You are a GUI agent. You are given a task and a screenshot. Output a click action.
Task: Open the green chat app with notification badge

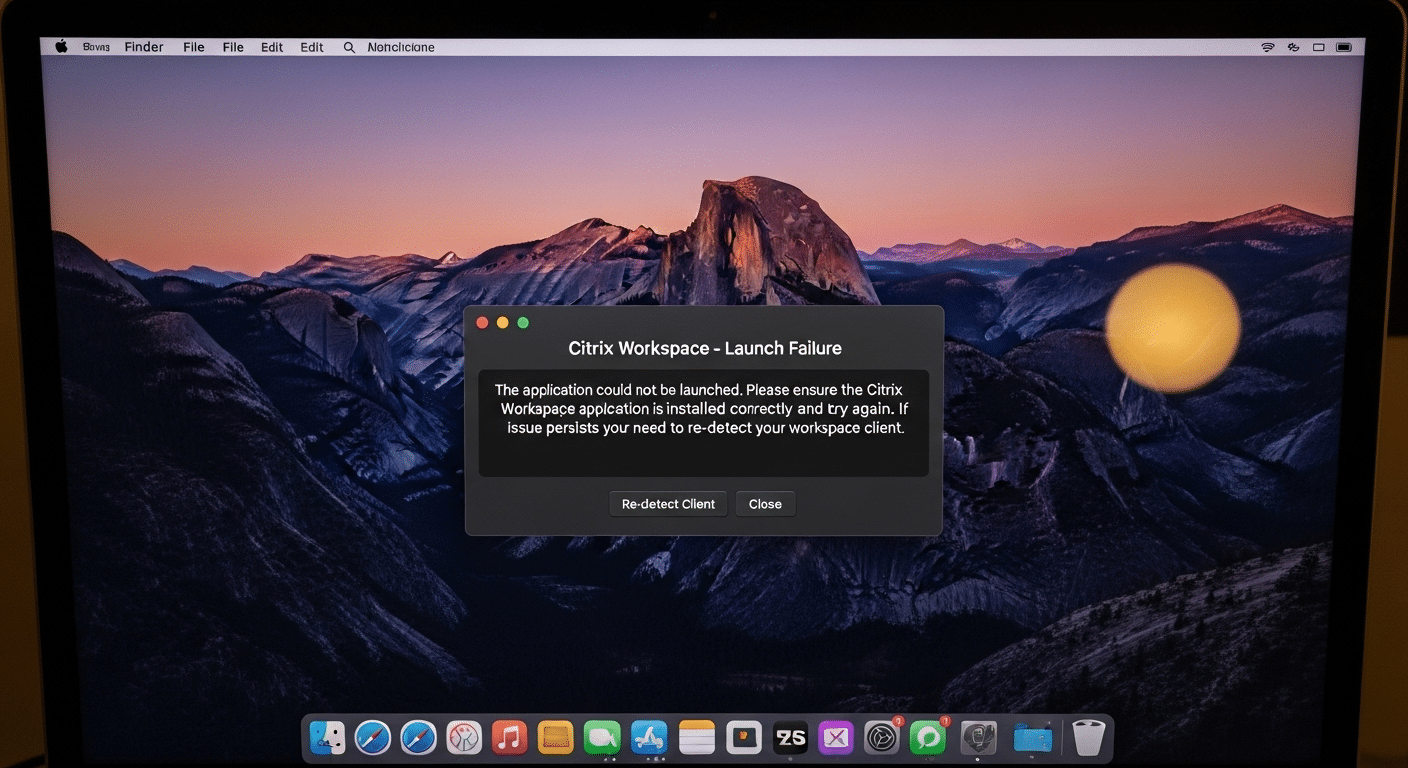(x=928, y=738)
